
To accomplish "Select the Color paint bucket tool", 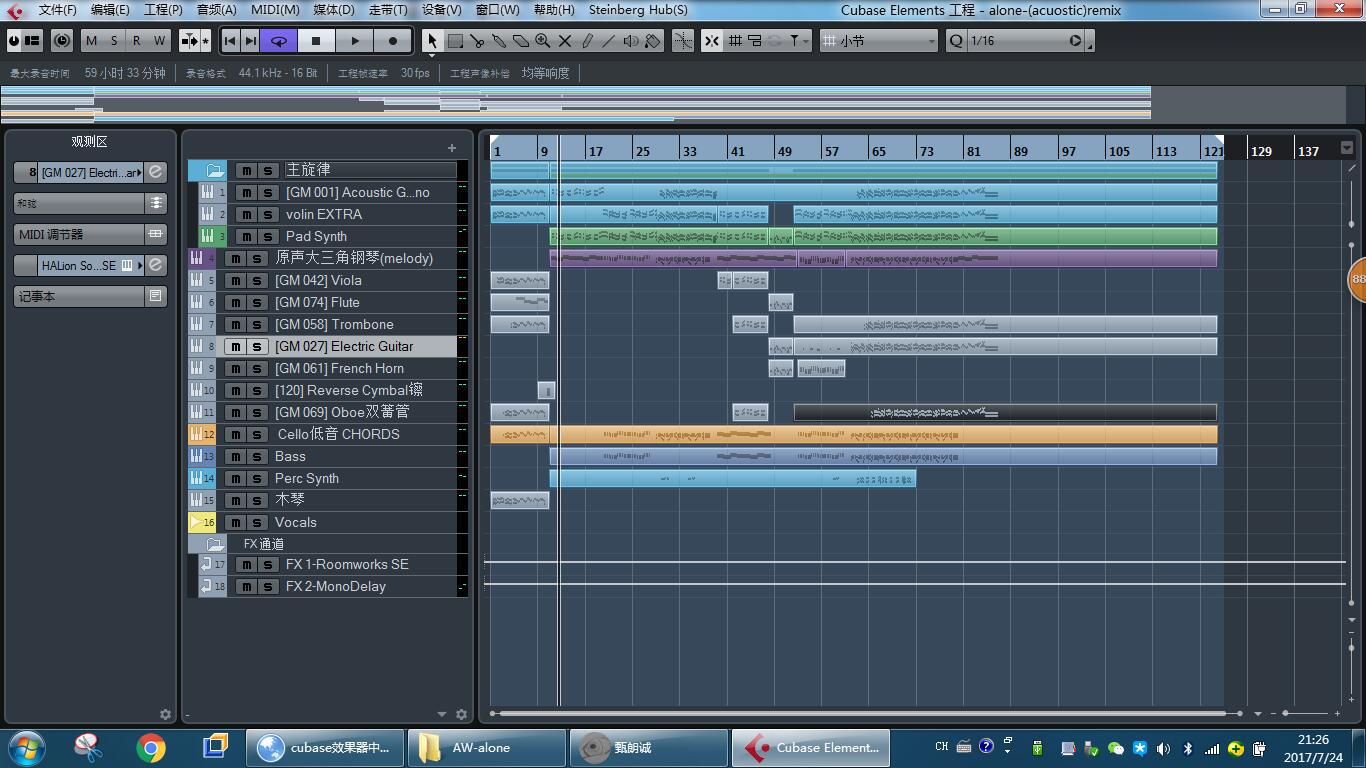I will tap(653, 41).
